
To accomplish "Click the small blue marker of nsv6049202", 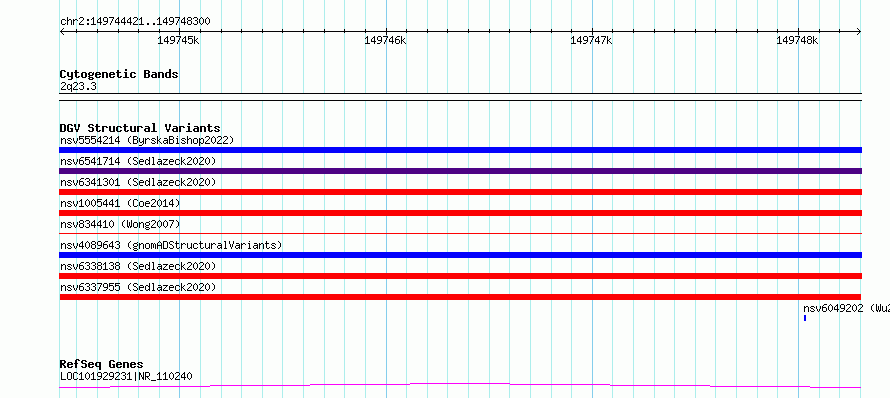I will click(805, 318).
